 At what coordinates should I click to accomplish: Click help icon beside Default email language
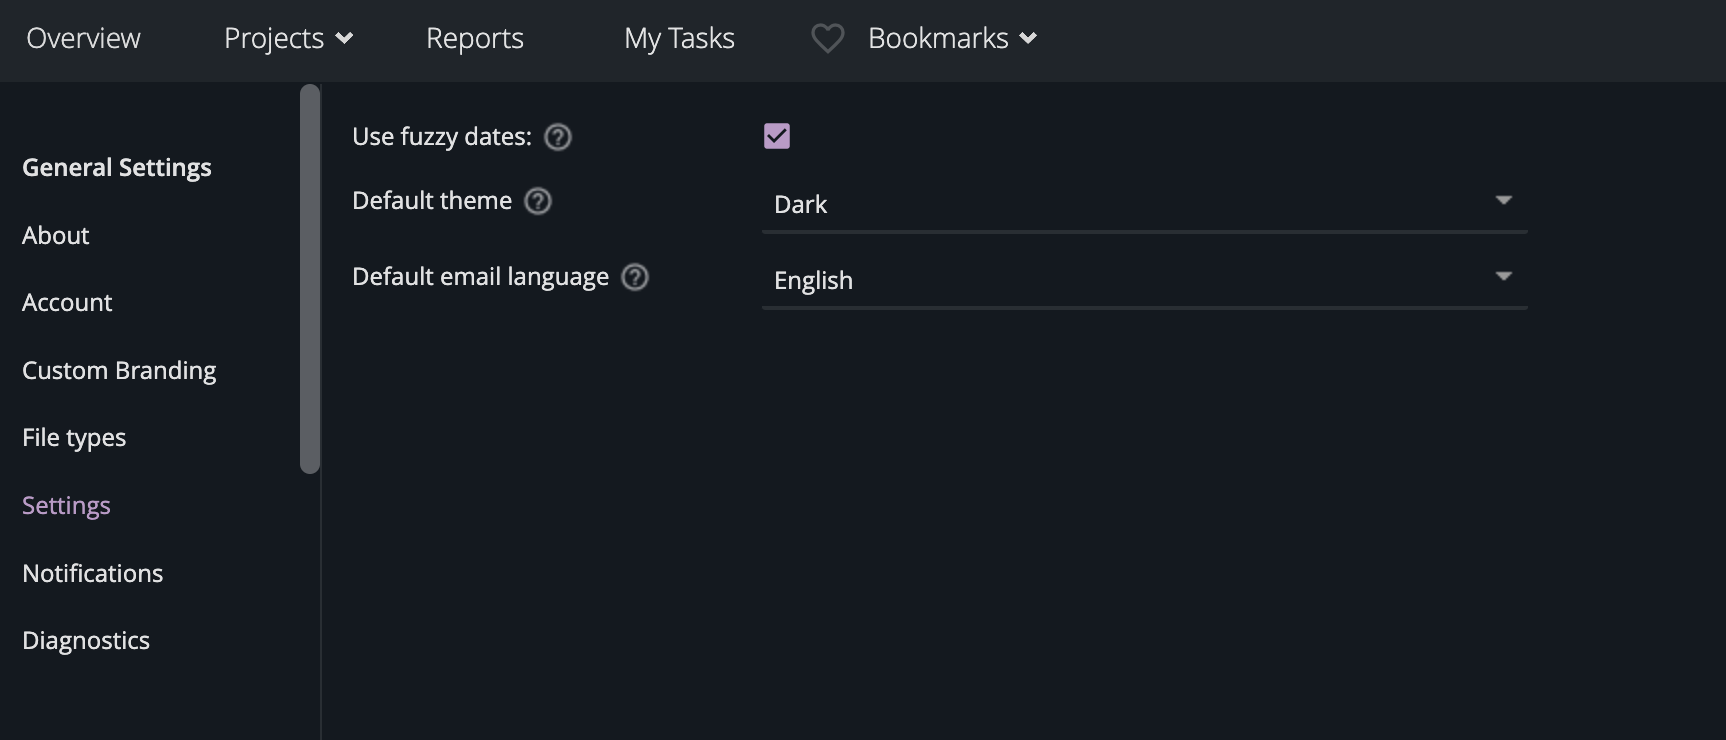[635, 277]
